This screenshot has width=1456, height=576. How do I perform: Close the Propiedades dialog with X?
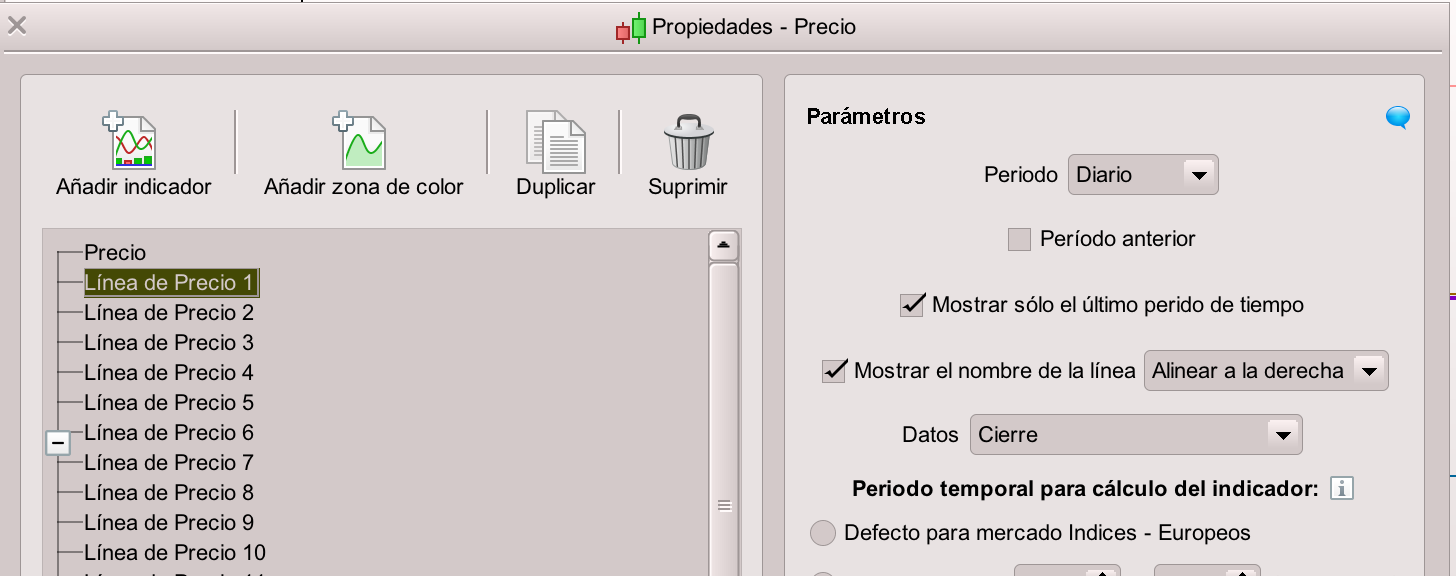pos(17,26)
